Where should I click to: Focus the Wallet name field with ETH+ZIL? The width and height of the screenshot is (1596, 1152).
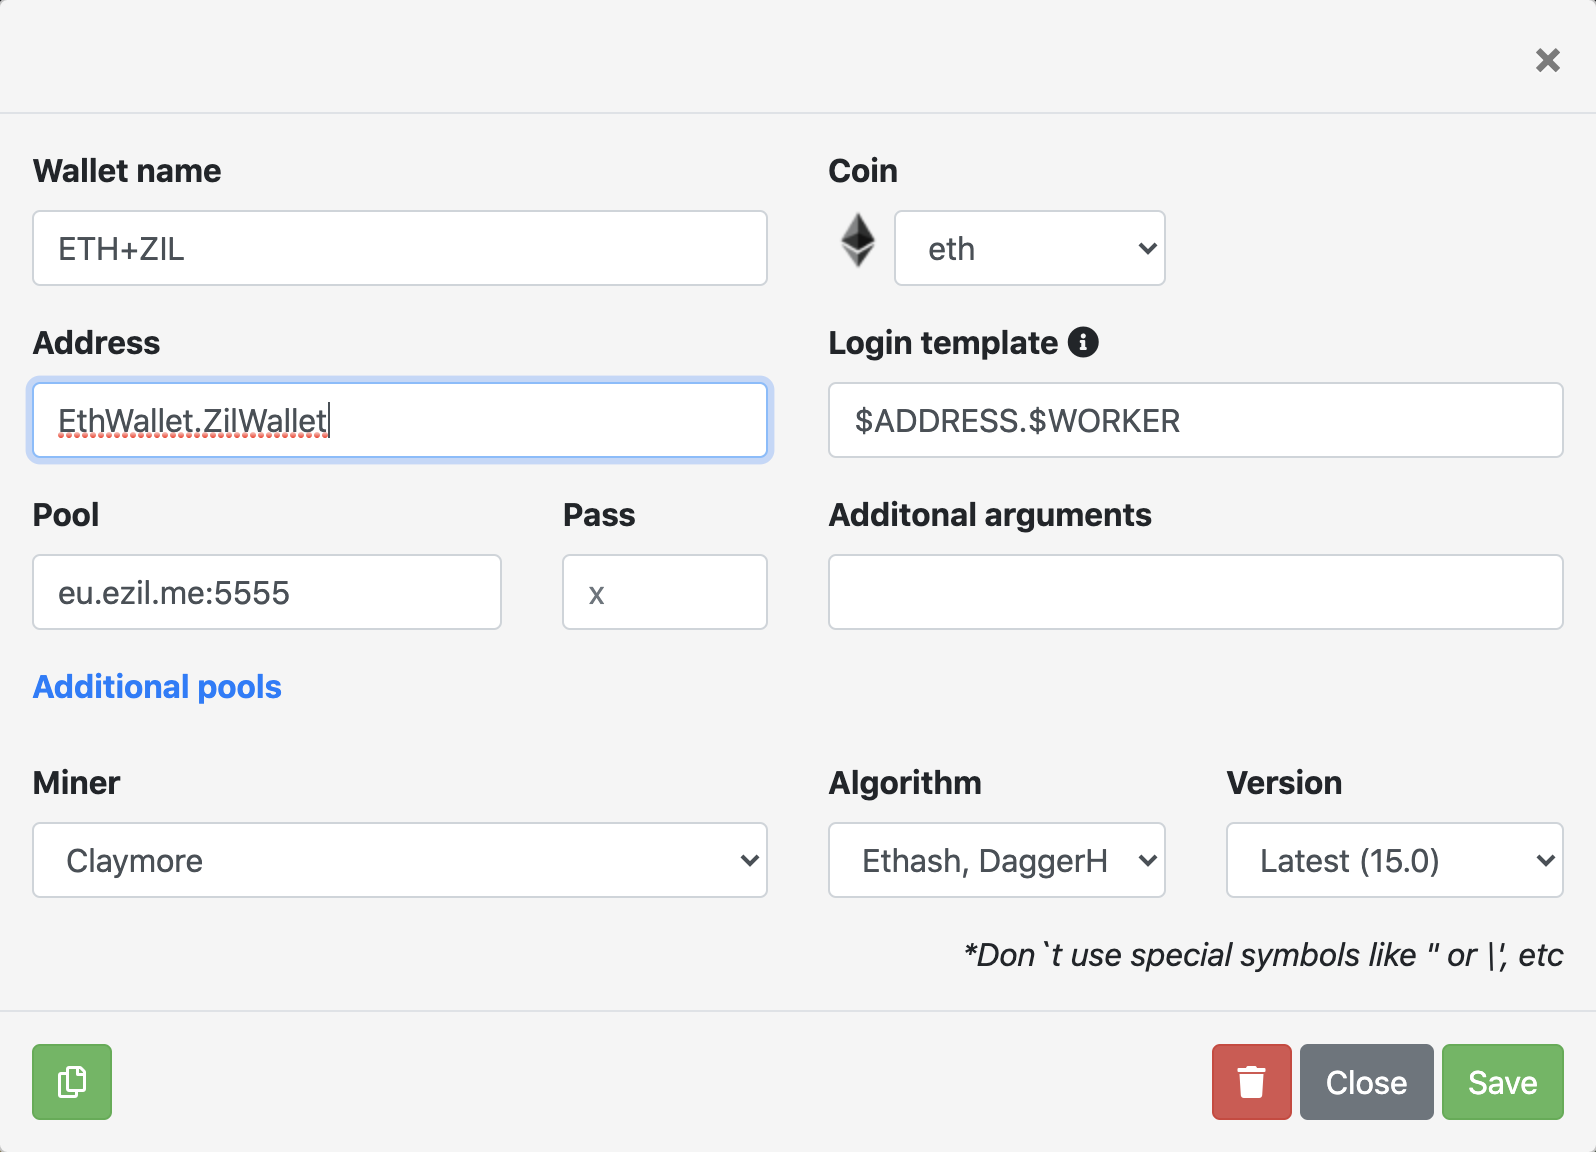400,248
